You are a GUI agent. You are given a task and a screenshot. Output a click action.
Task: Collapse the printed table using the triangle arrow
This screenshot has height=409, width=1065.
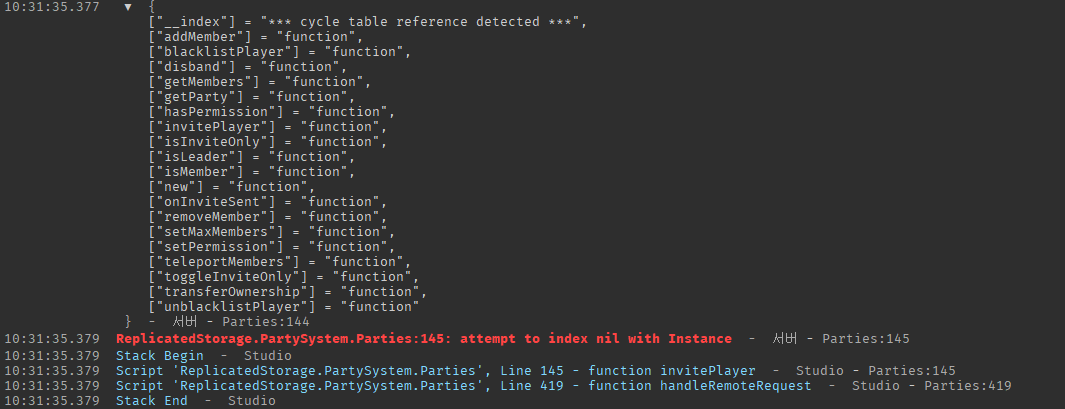pyautogui.click(x=128, y=7)
